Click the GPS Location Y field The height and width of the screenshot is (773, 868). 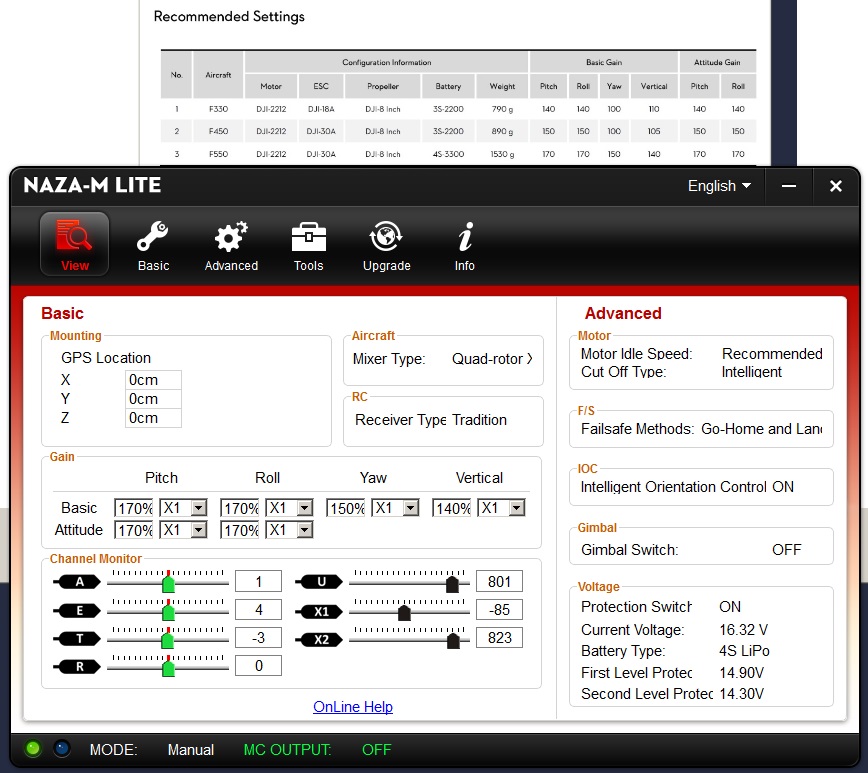pyautogui.click(x=153, y=399)
